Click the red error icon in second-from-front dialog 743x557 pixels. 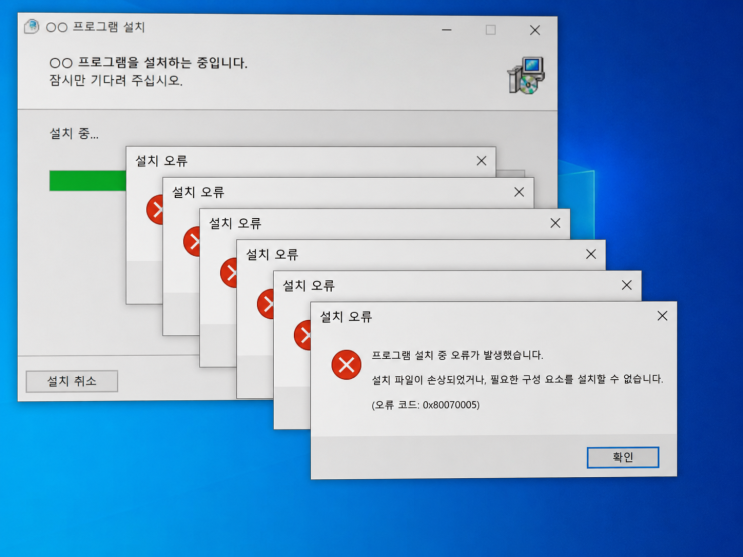click(x=302, y=335)
